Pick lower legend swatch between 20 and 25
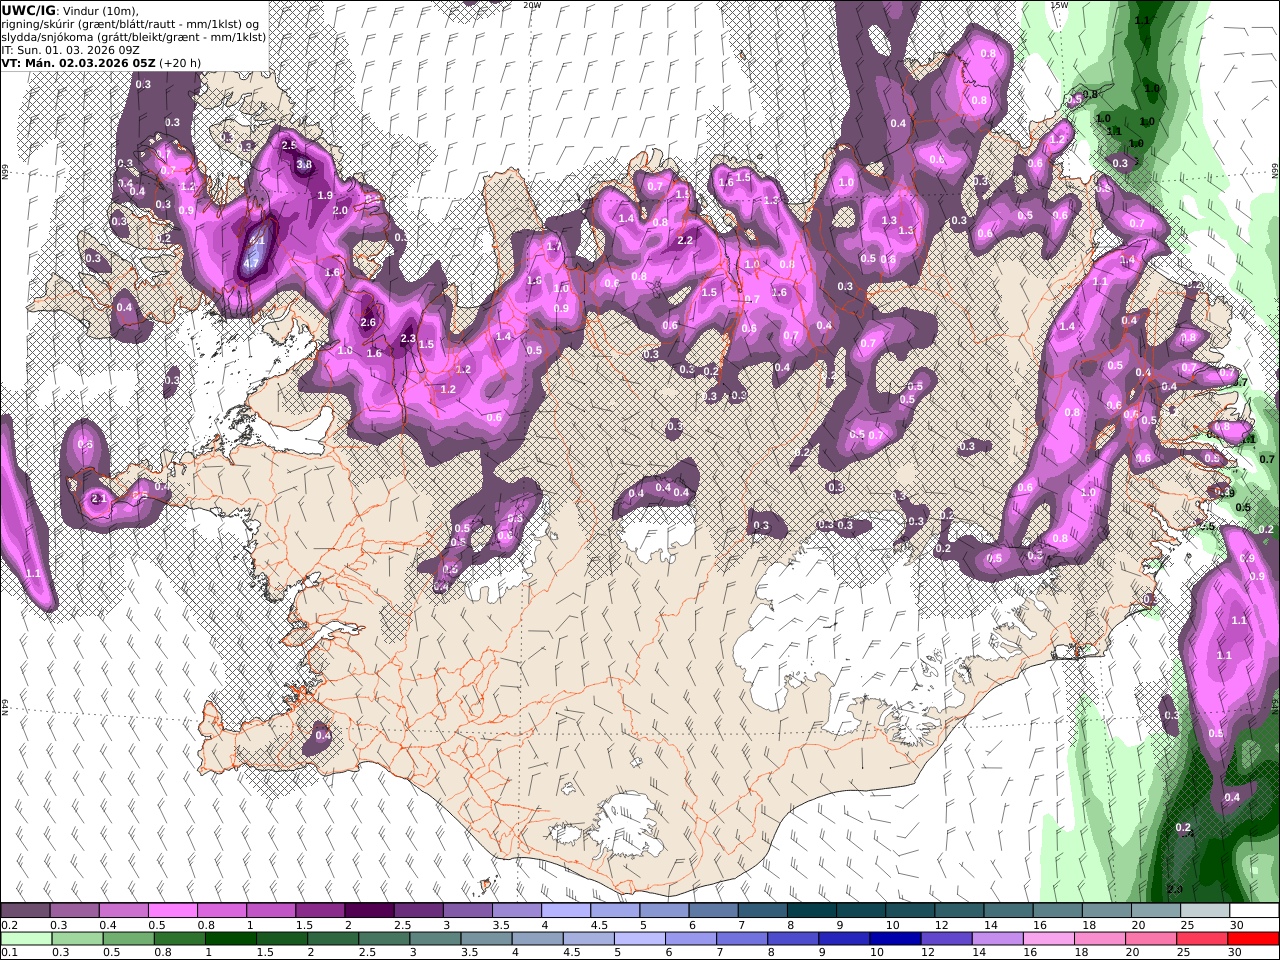The width and height of the screenshot is (1280, 960). pyautogui.click(x=1149, y=939)
